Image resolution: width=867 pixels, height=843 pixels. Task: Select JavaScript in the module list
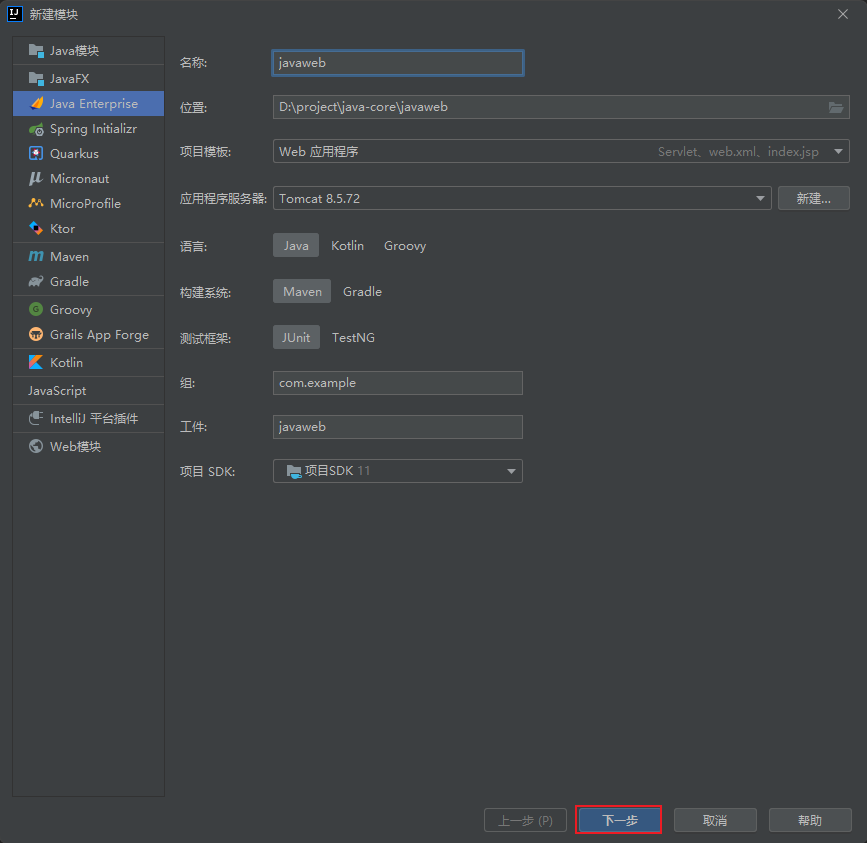pos(88,390)
